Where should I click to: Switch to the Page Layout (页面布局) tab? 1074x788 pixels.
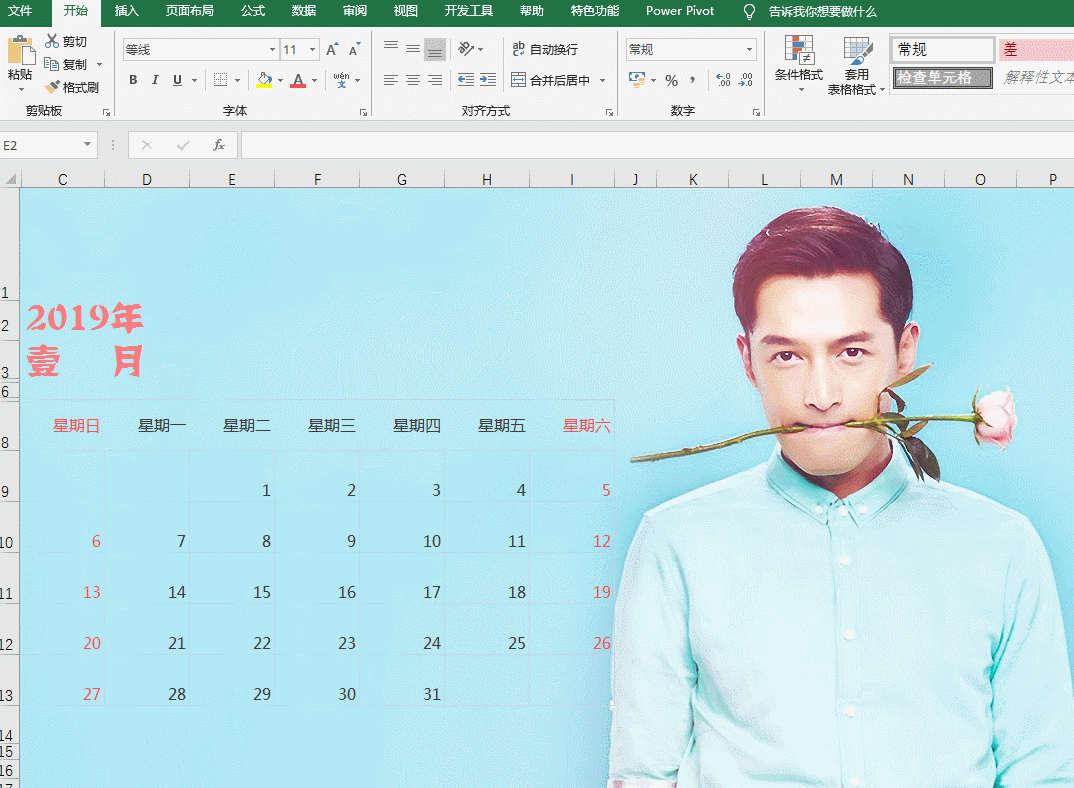[x=190, y=11]
